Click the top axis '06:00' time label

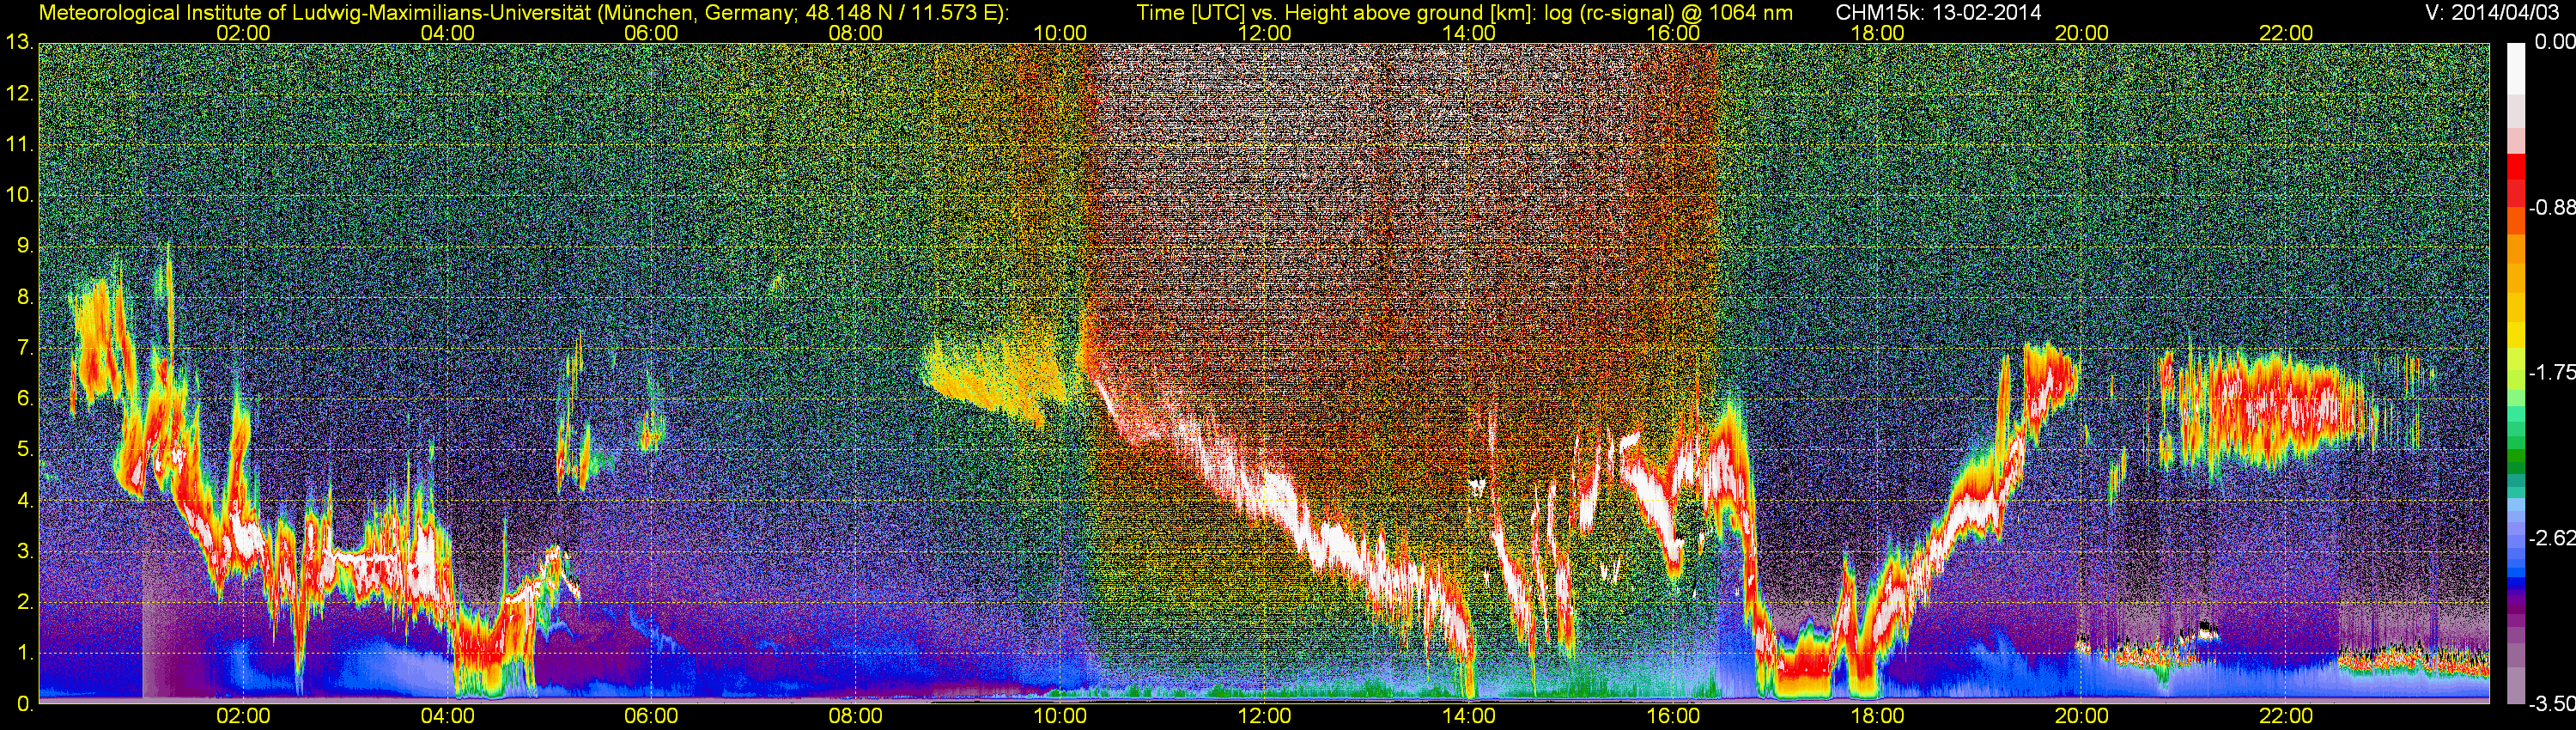[x=651, y=33]
